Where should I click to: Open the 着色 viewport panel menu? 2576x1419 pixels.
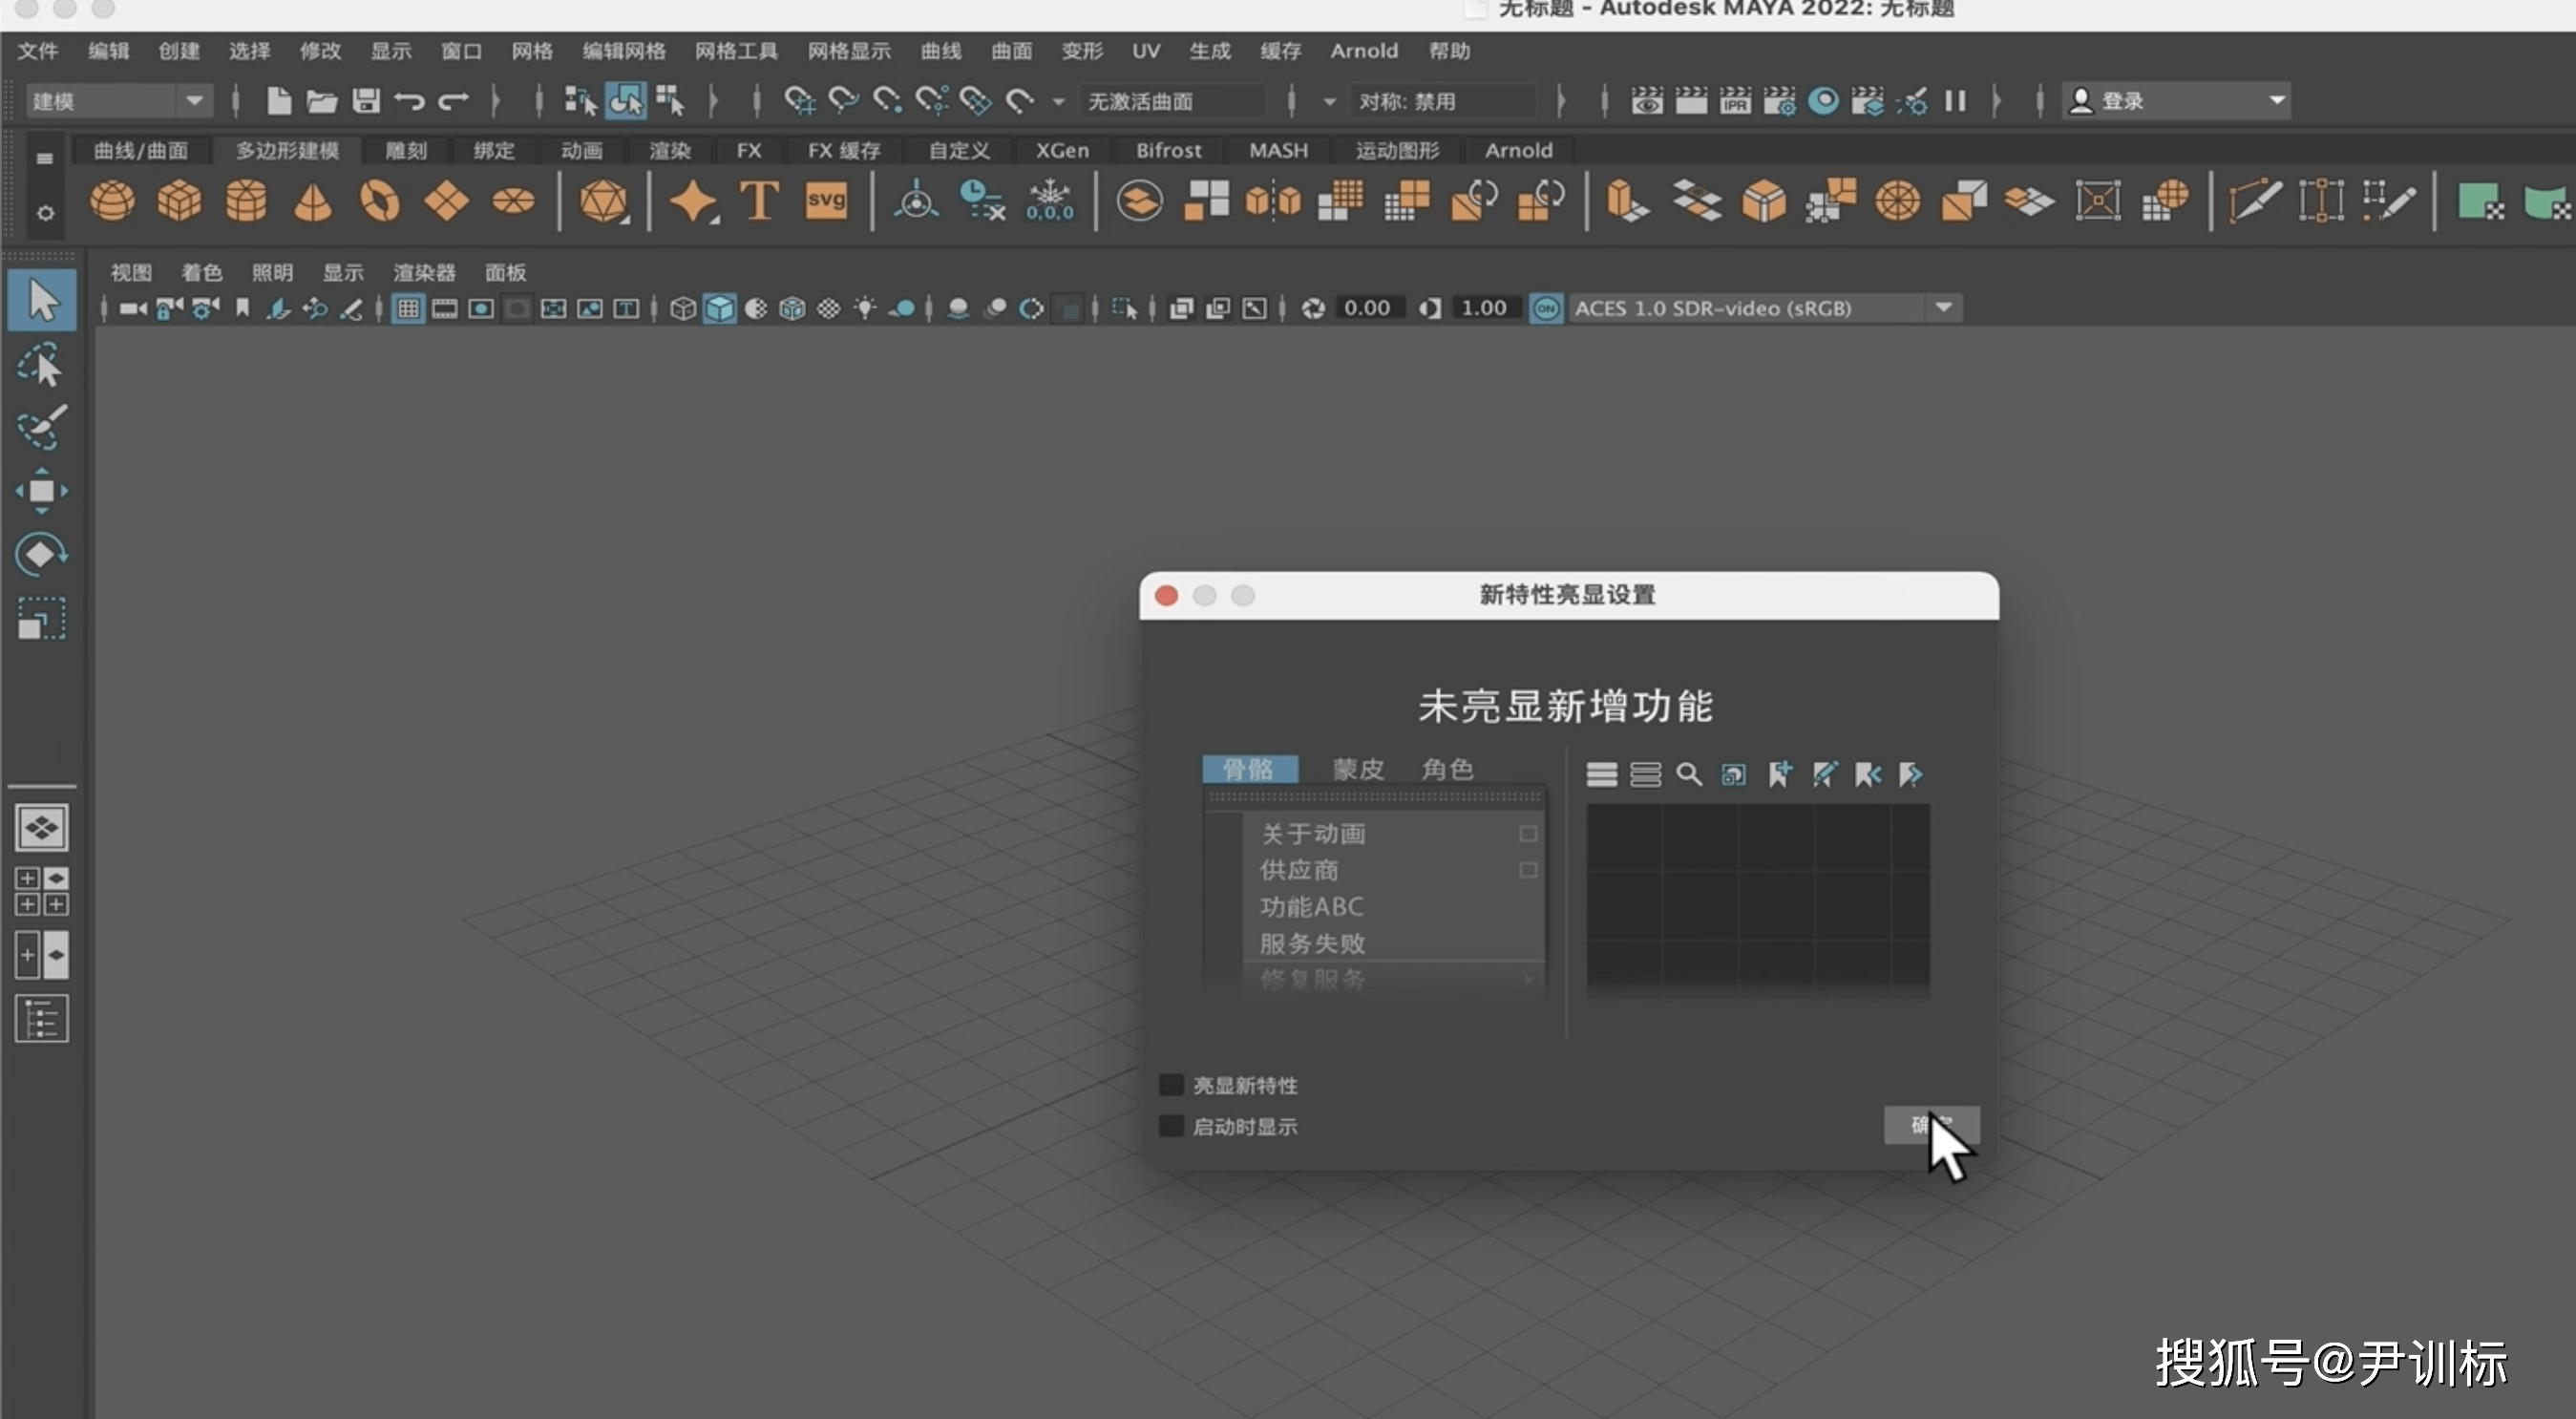point(201,273)
